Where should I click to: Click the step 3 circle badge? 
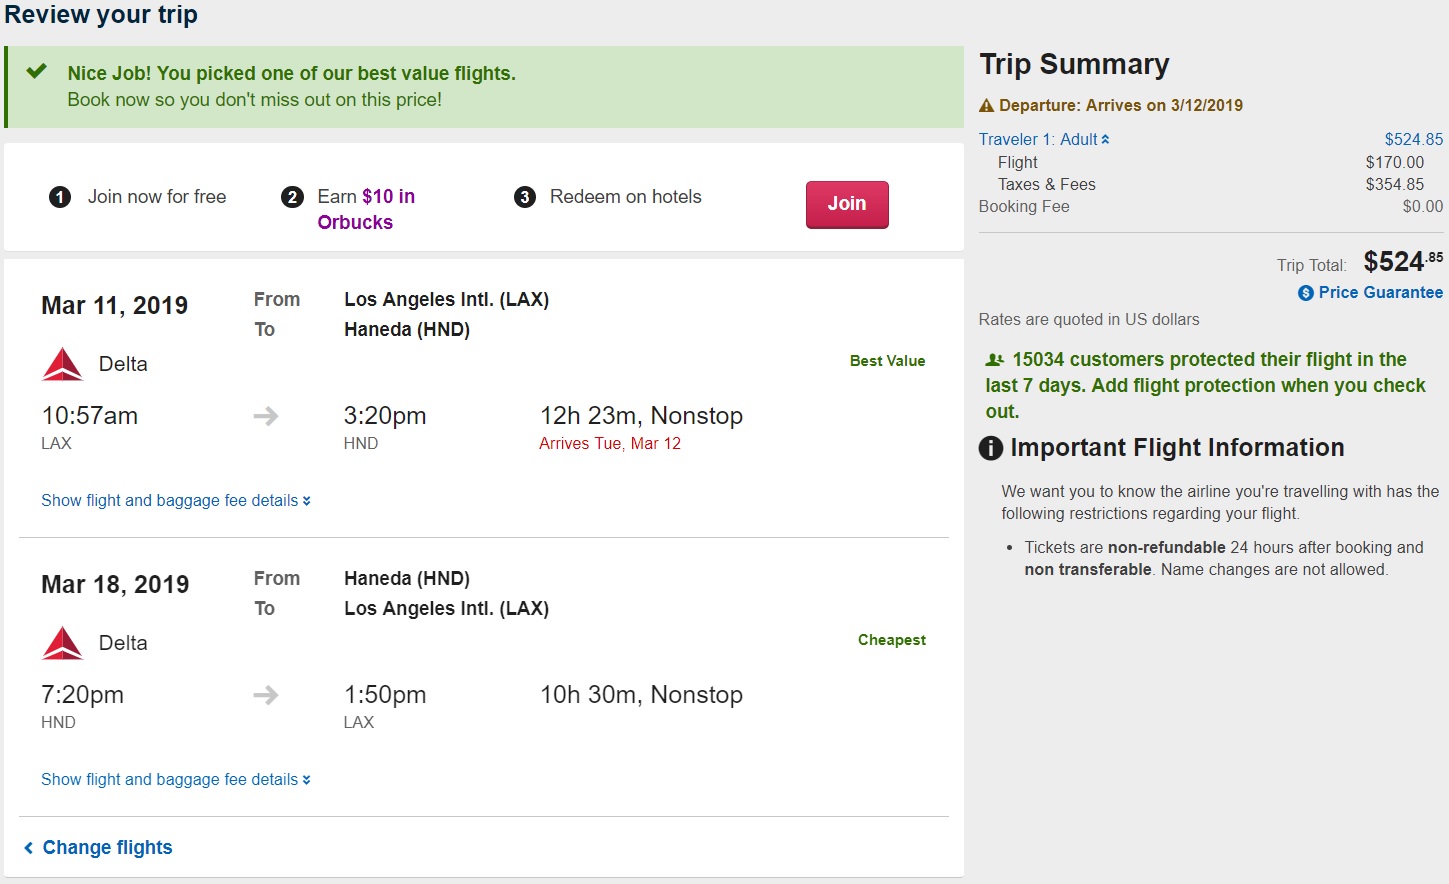525,197
